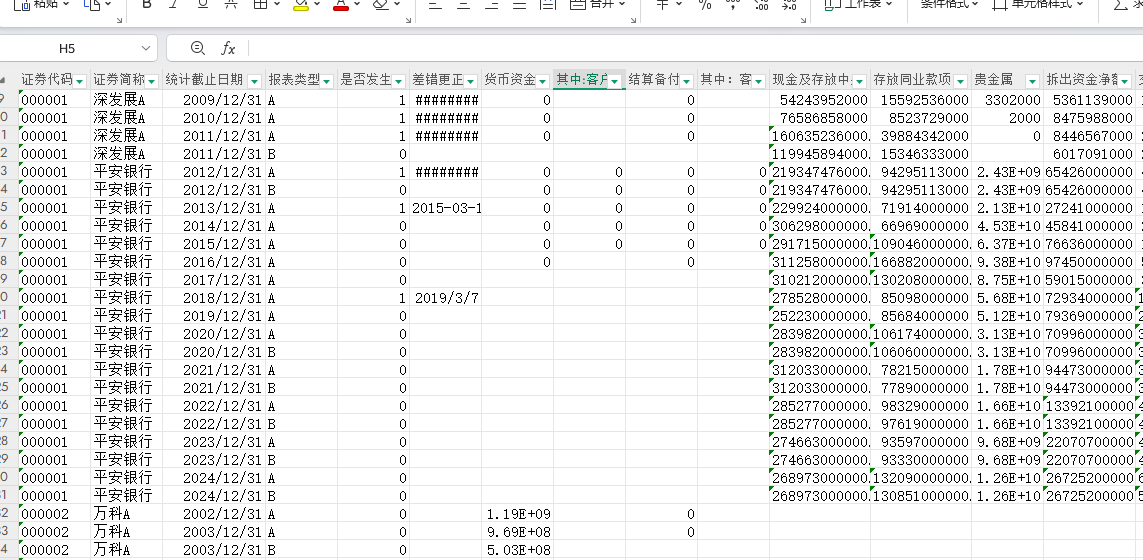
Task: Open 单元格样式 cell styles menu
Action: coord(1038,4)
